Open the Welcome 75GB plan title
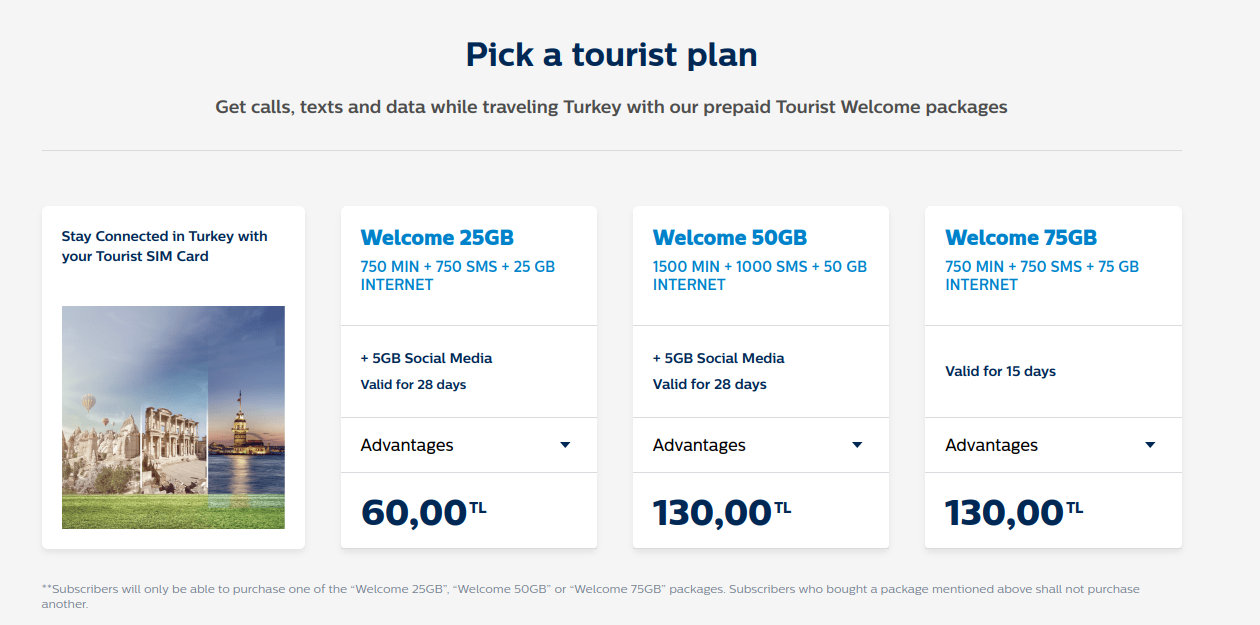Viewport: 1260px width, 625px height. (1021, 238)
